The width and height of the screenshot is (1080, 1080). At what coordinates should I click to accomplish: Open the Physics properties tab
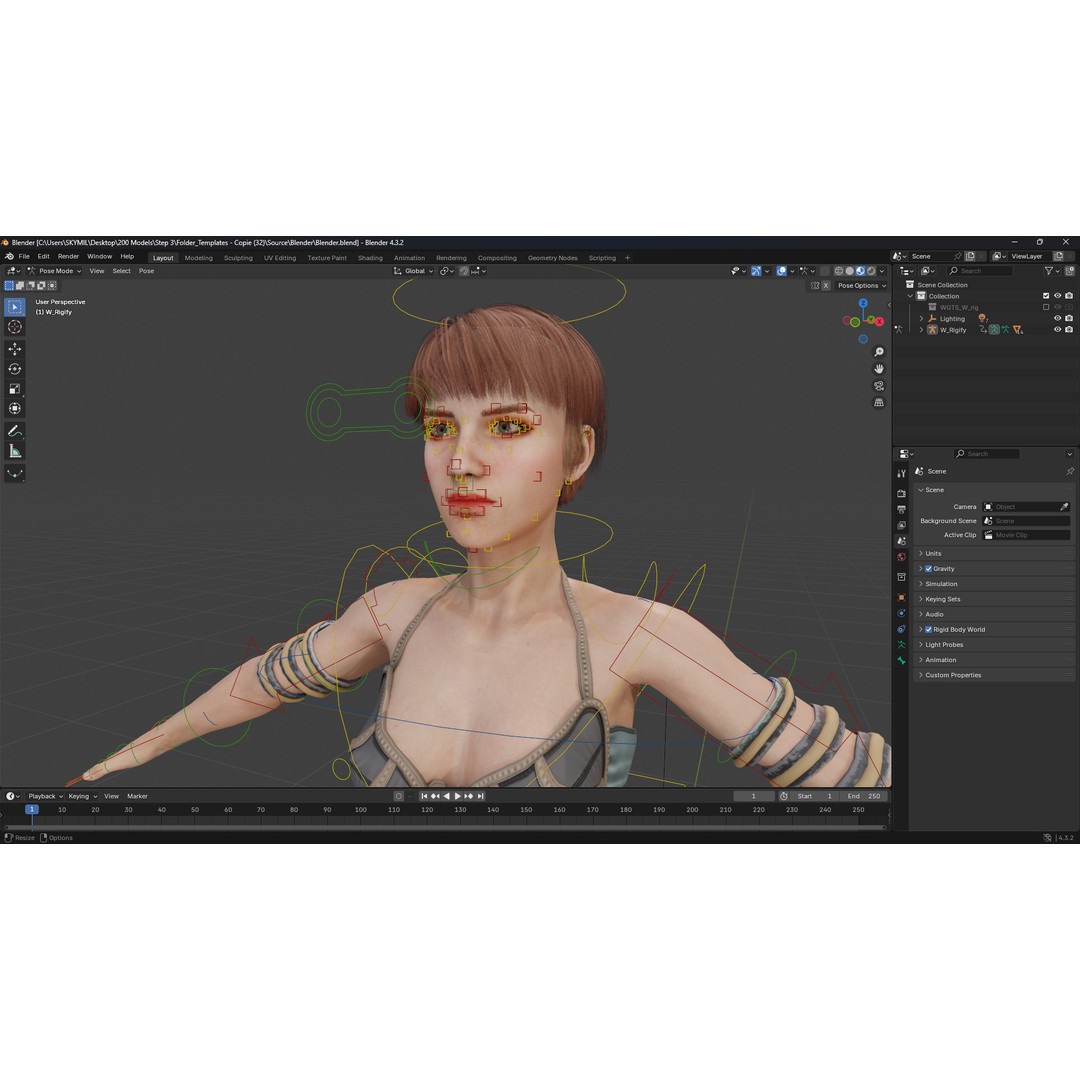tap(901, 613)
